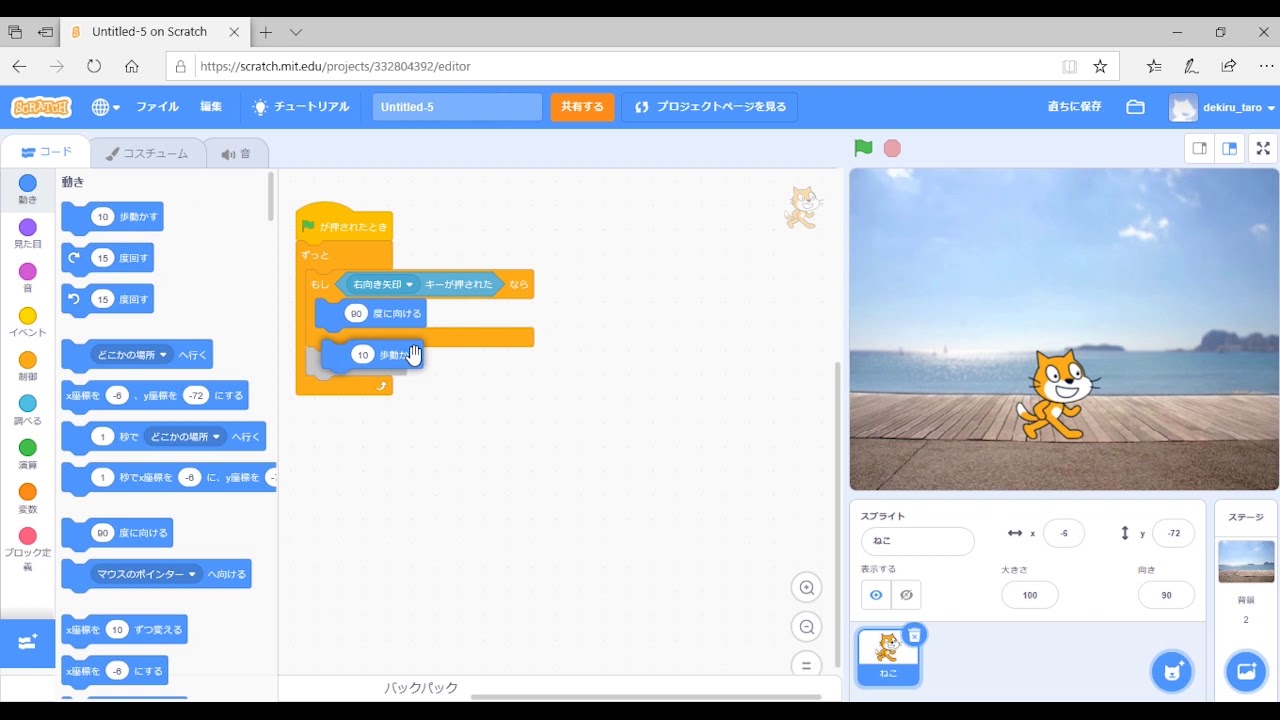Switch to small stage layout

[1199, 148]
